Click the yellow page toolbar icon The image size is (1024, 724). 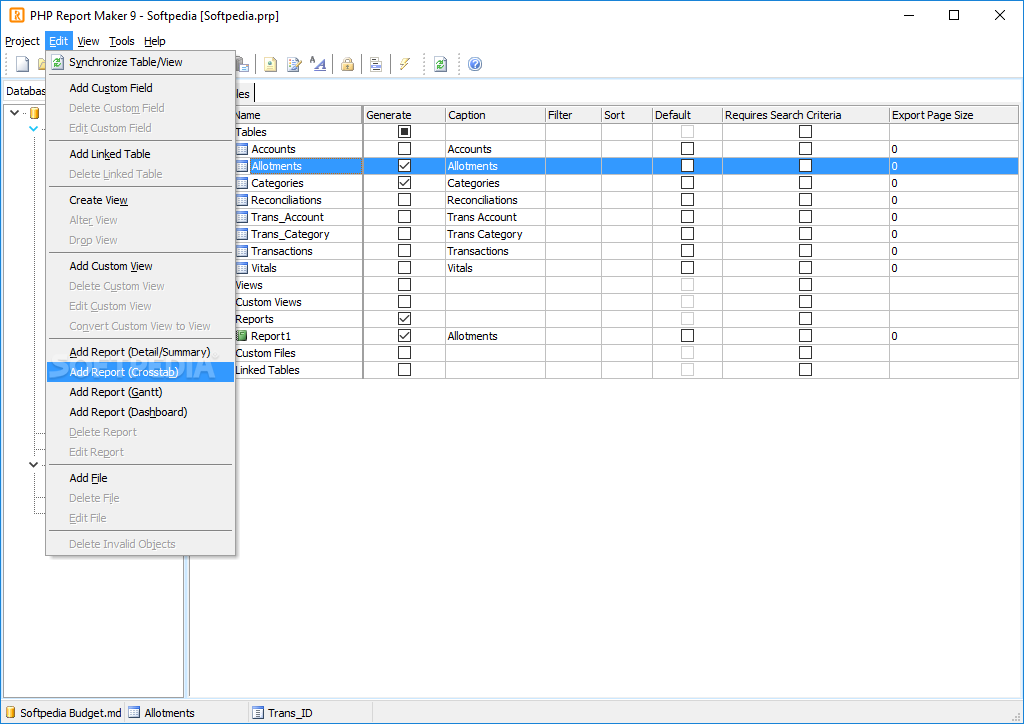point(270,64)
